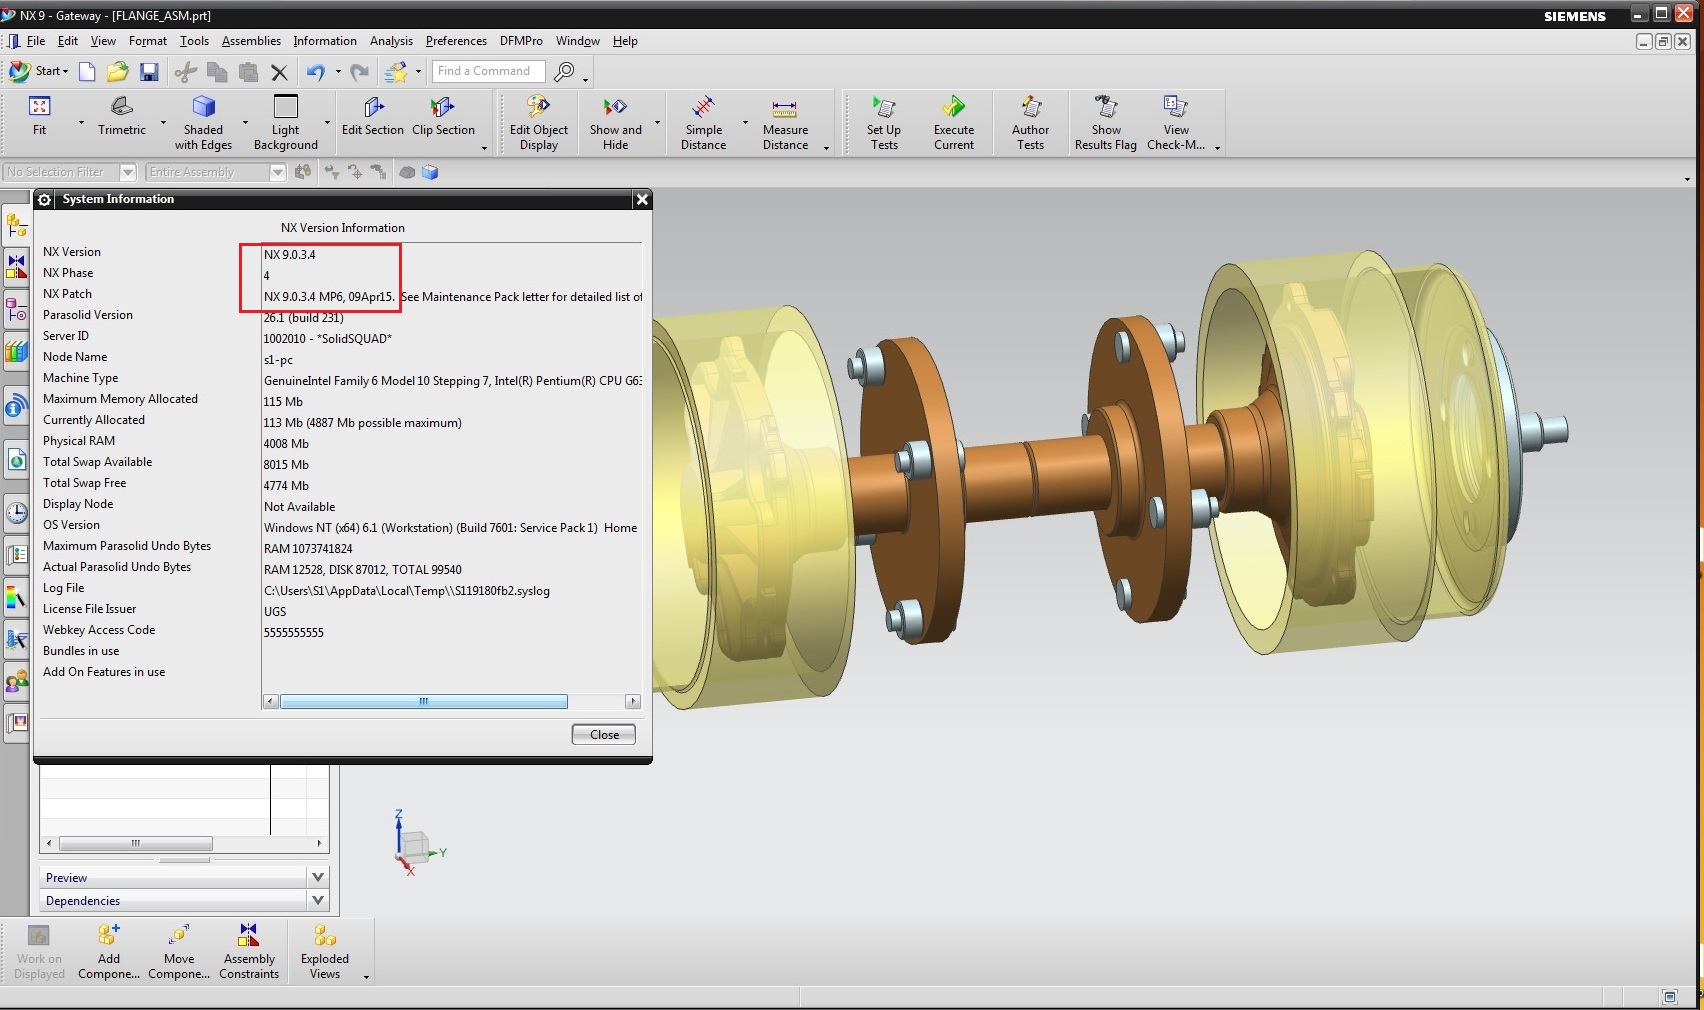The height and width of the screenshot is (1010, 1704).
Task: Open Set Up Tests
Action: [x=884, y=124]
